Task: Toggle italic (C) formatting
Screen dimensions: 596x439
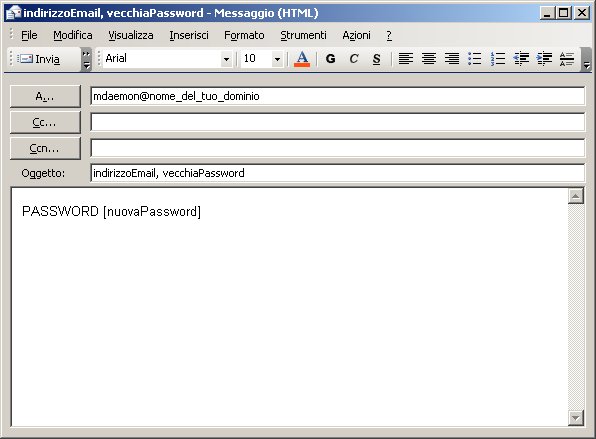Action: pos(353,59)
